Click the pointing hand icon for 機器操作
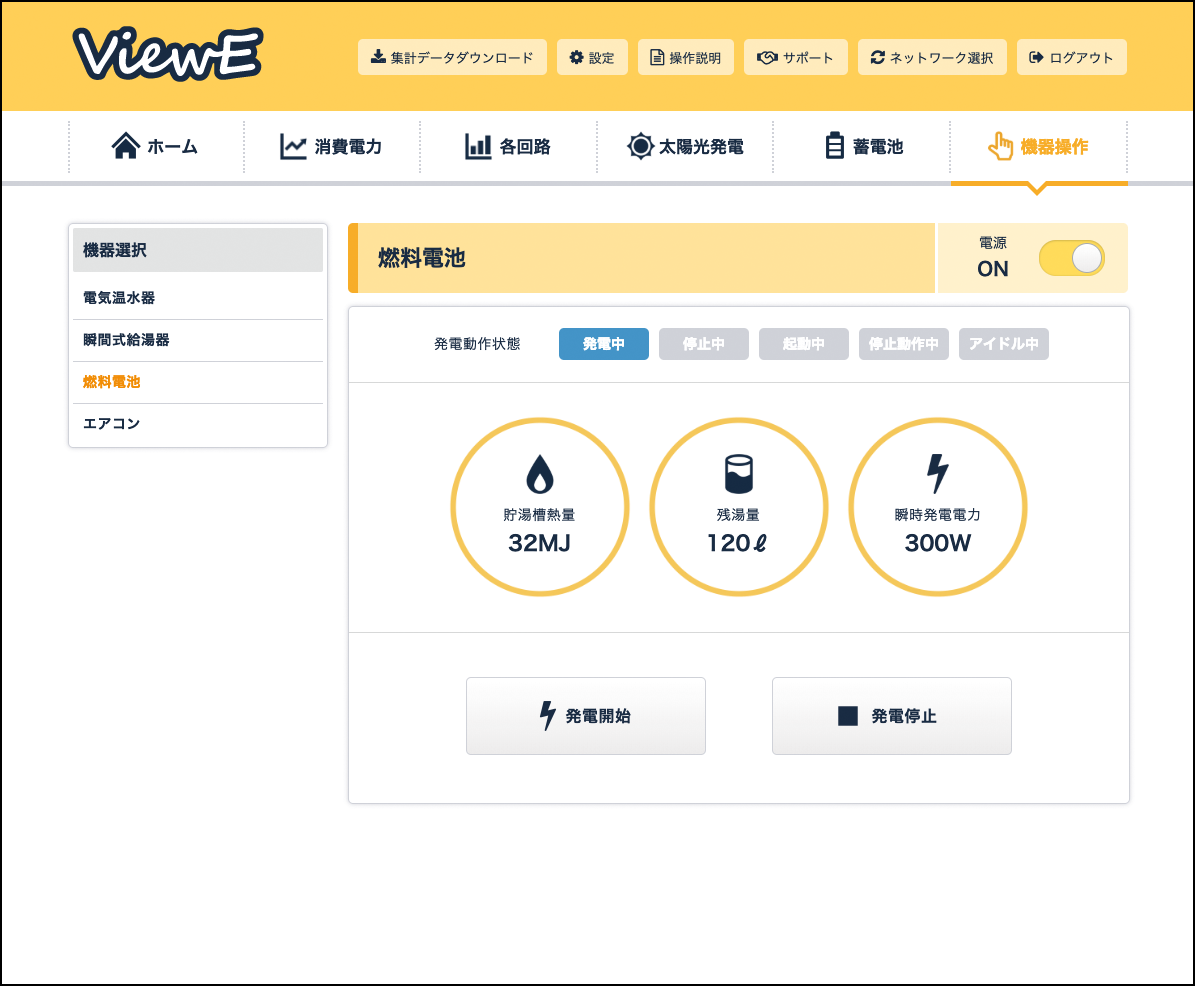The height and width of the screenshot is (986, 1195). click(x=1001, y=146)
